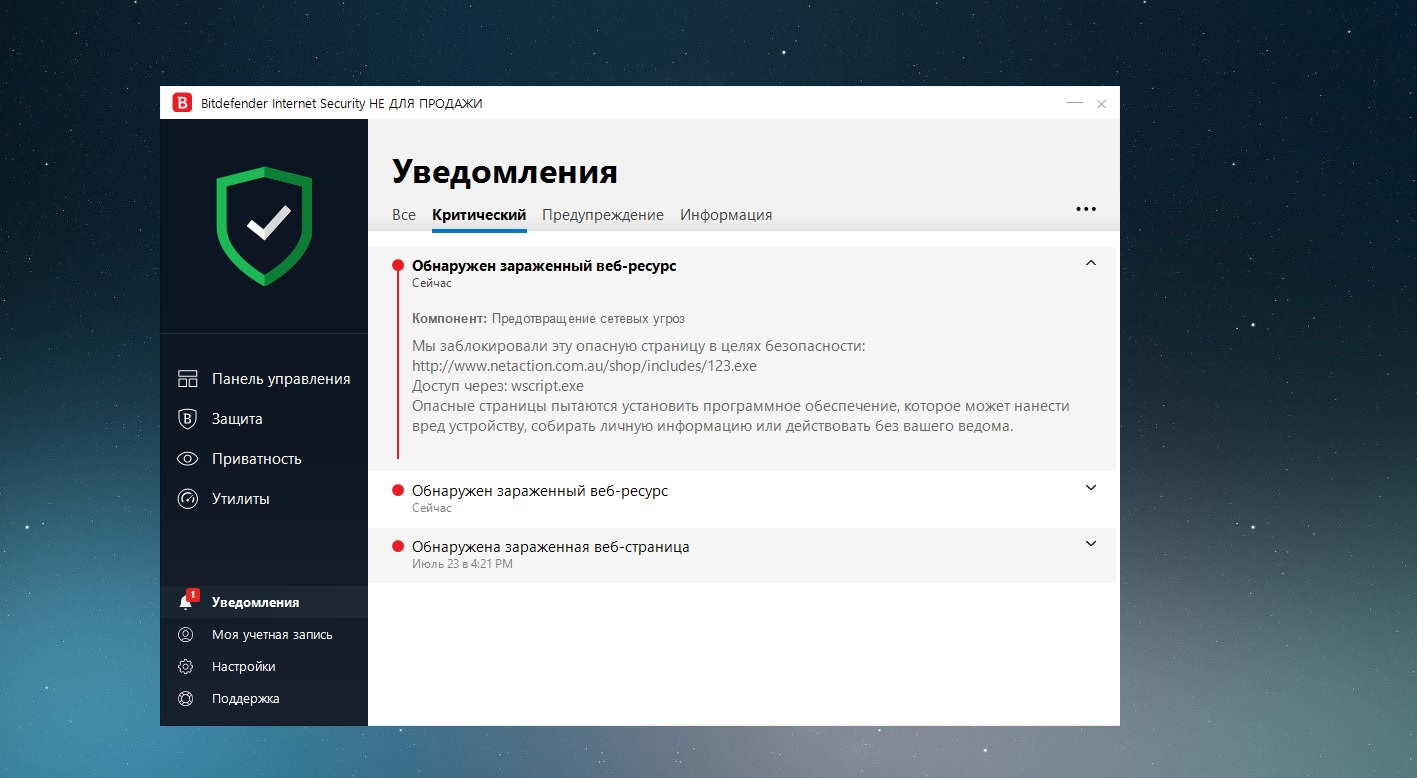The height and width of the screenshot is (778, 1417).
Task: Click red dot of expanded веб-ресурс notification
Action: tap(398, 266)
